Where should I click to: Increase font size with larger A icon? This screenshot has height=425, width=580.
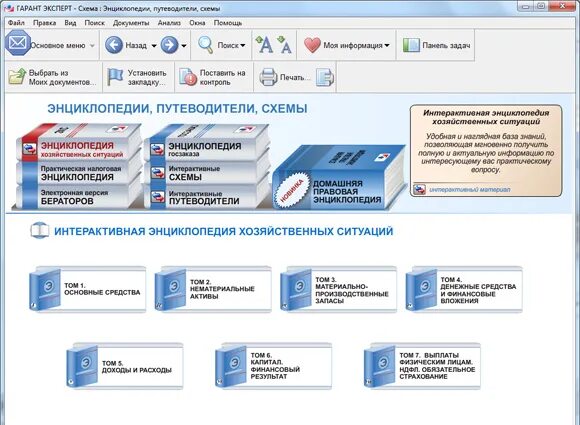264,45
